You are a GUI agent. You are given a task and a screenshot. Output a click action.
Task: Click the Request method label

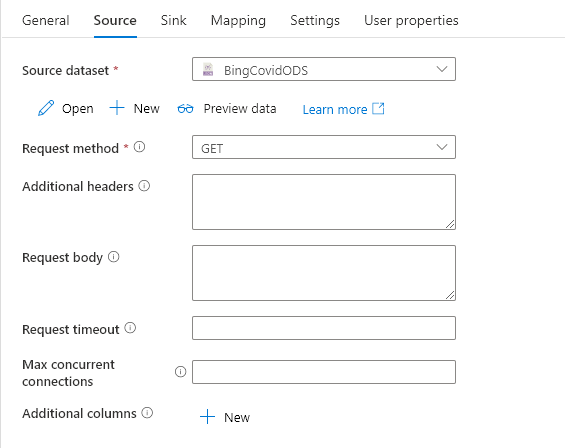tap(70, 148)
